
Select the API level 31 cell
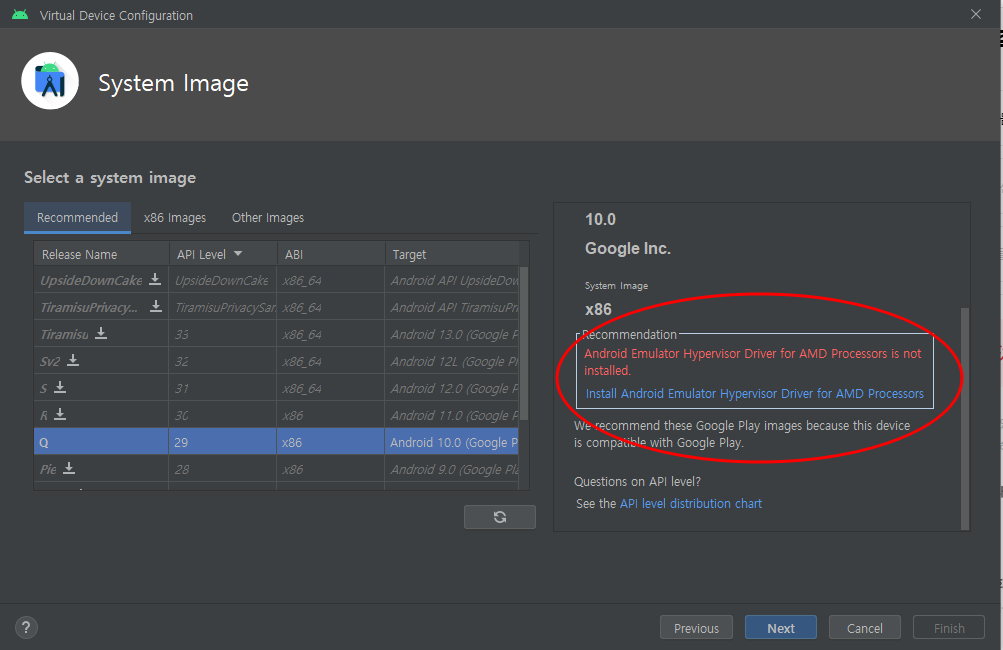(223, 388)
